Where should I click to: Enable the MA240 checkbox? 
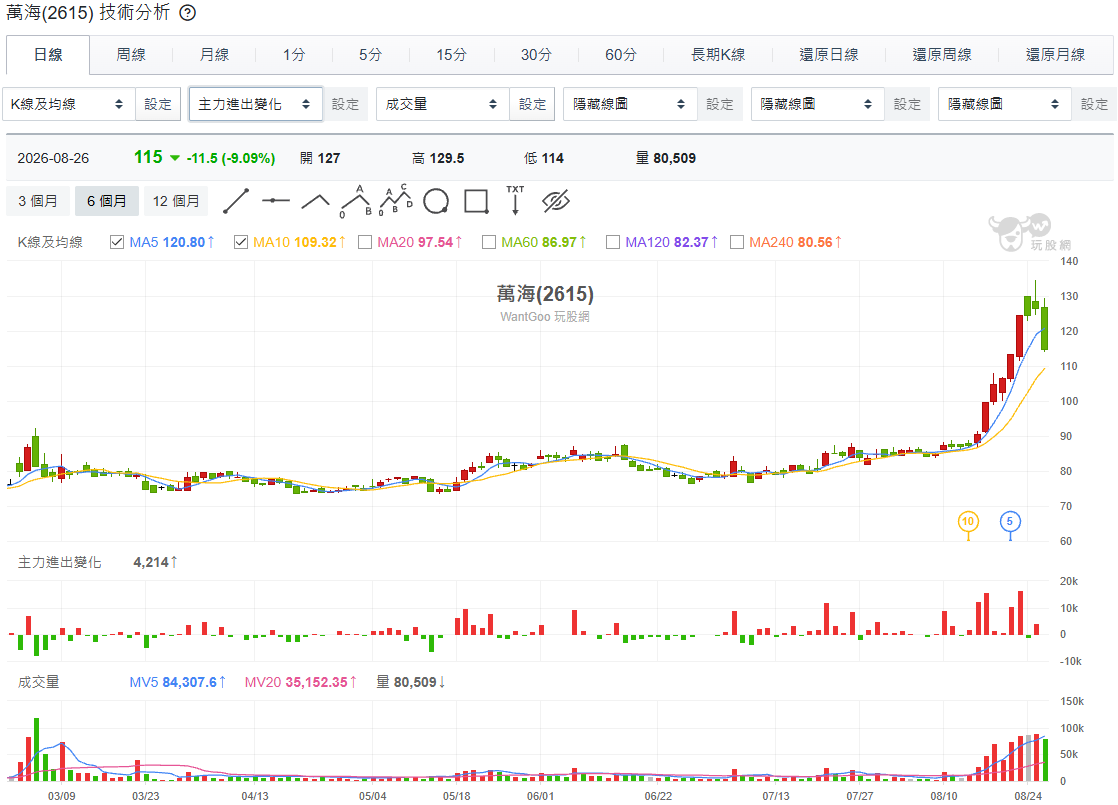[x=737, y=242]
